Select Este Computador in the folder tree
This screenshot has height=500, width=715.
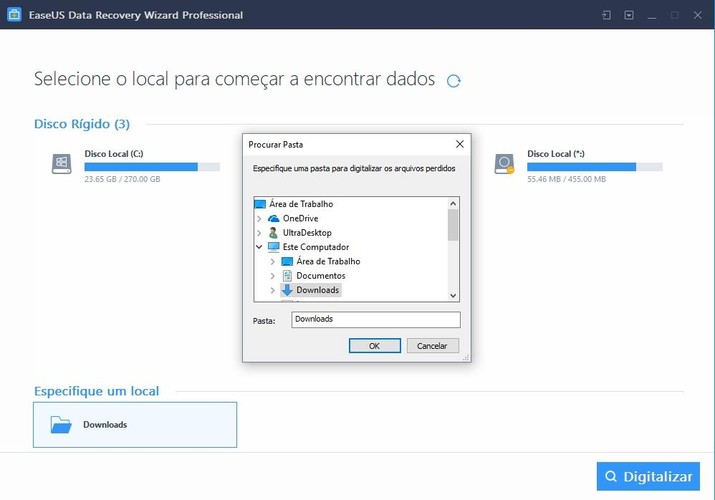point(316,247)
